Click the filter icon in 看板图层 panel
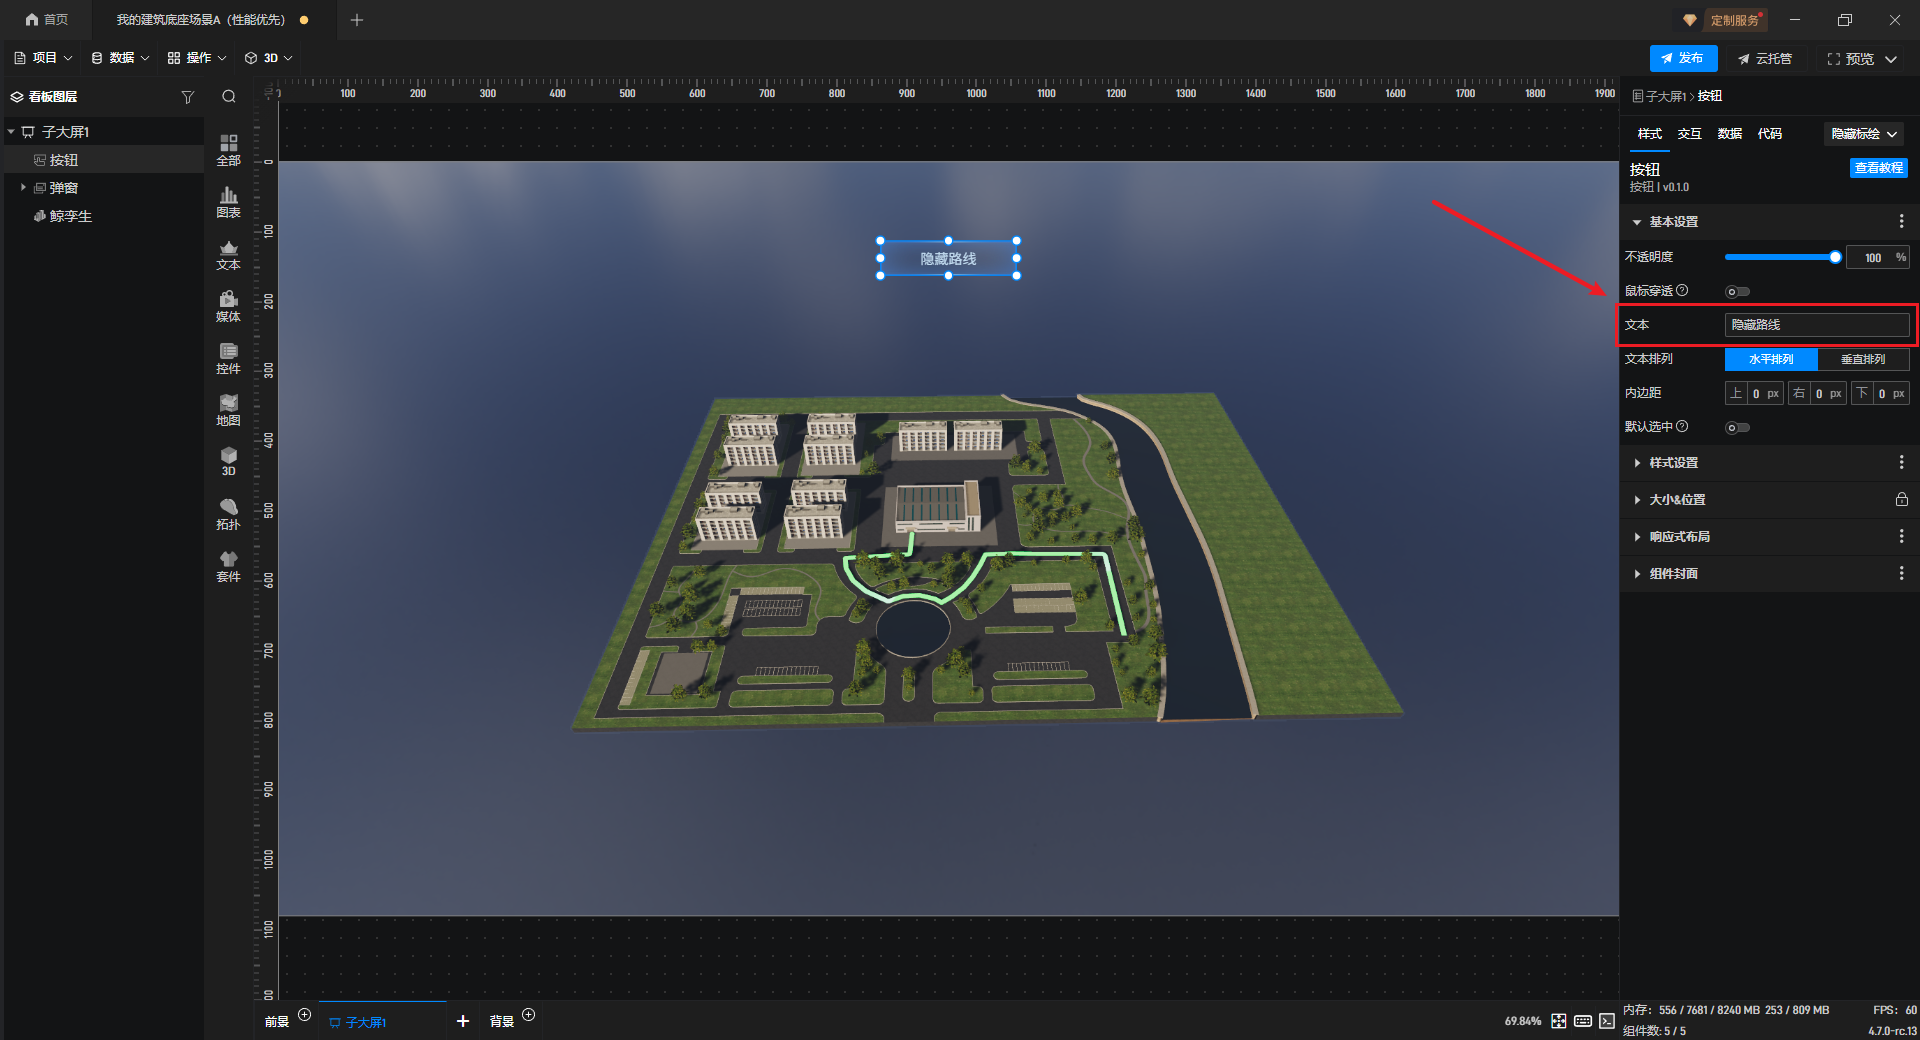The image size is (1920, 1040). [187, 97]
